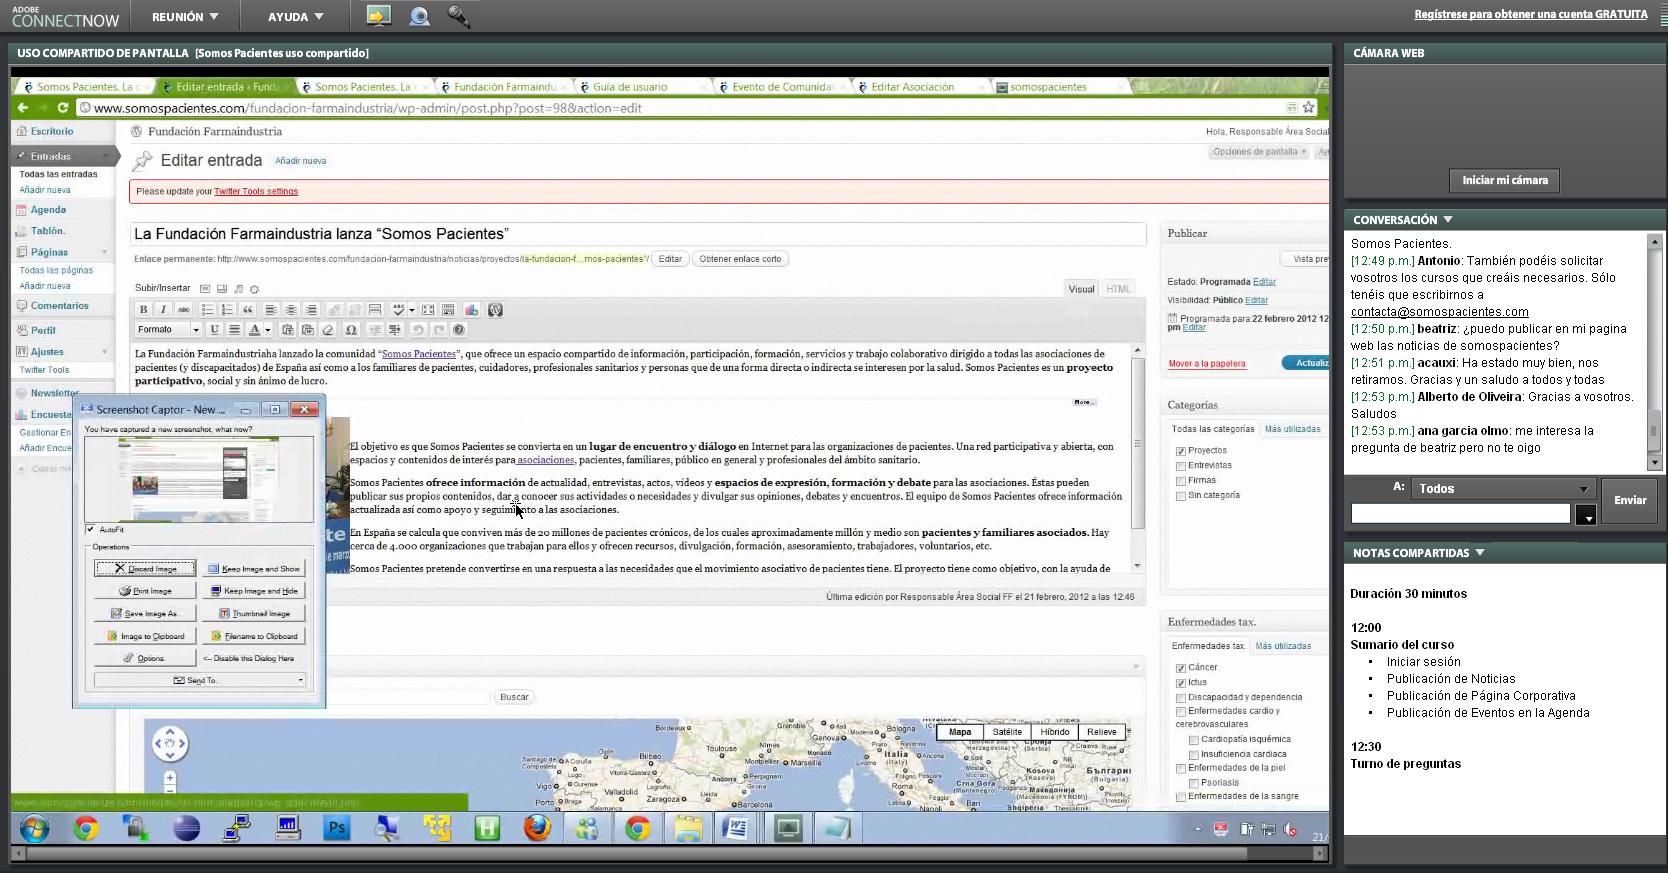
Task: Click the Twitter Tools settings link
Action: [256, 191]
